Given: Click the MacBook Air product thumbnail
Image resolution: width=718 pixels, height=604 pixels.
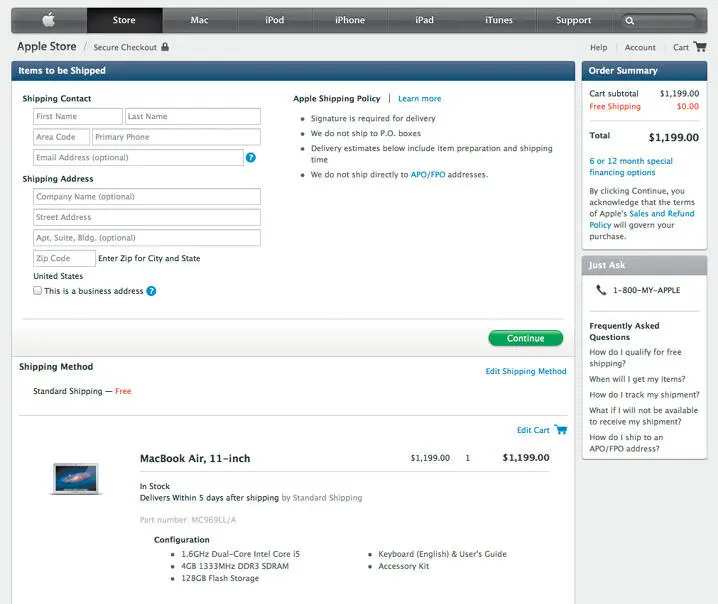Looking at the screenshot, I should 76,479.
